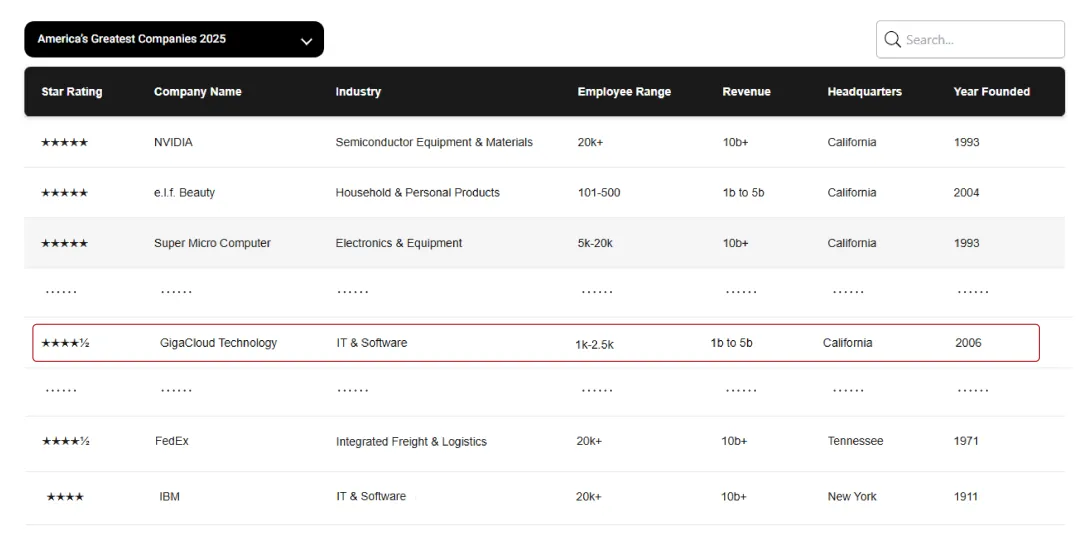Open the FedEx company entry
The height and width of the screenshot is (550, 1080).
tap(172, 441)
